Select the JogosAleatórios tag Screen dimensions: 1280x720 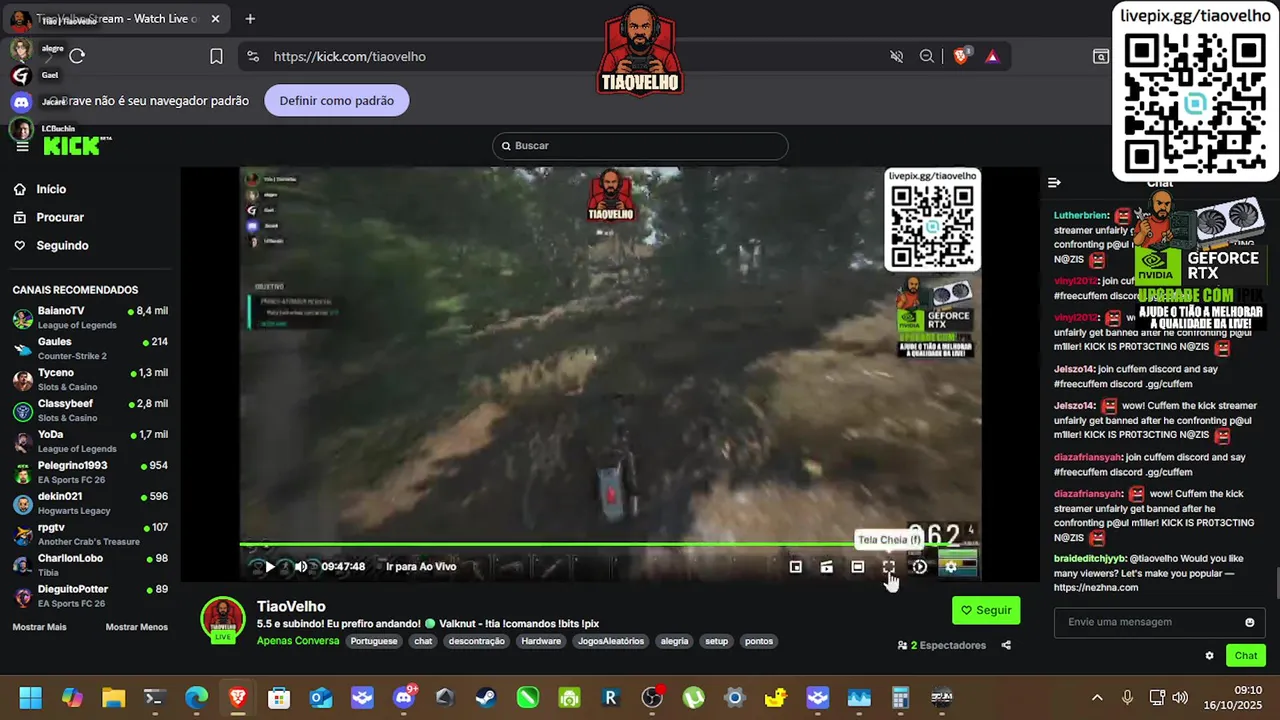pyautogui.click(x=611, y=641)
